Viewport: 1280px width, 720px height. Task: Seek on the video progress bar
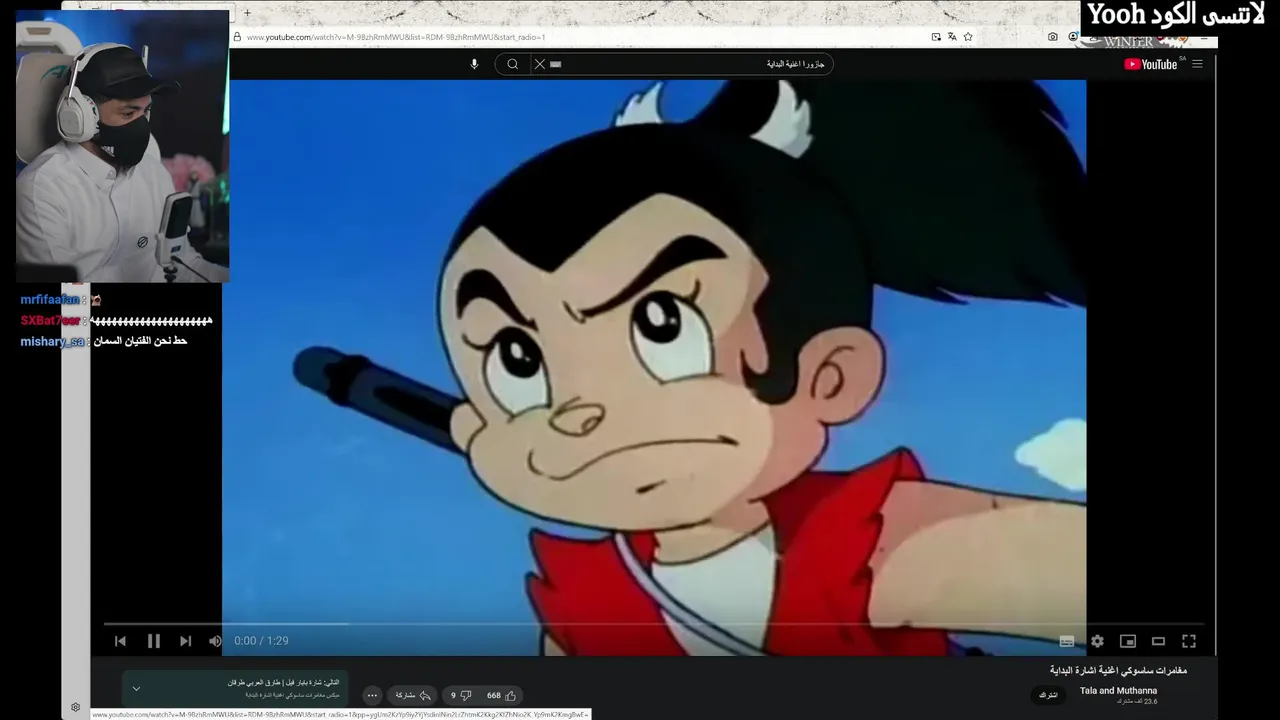click(654, 624)
